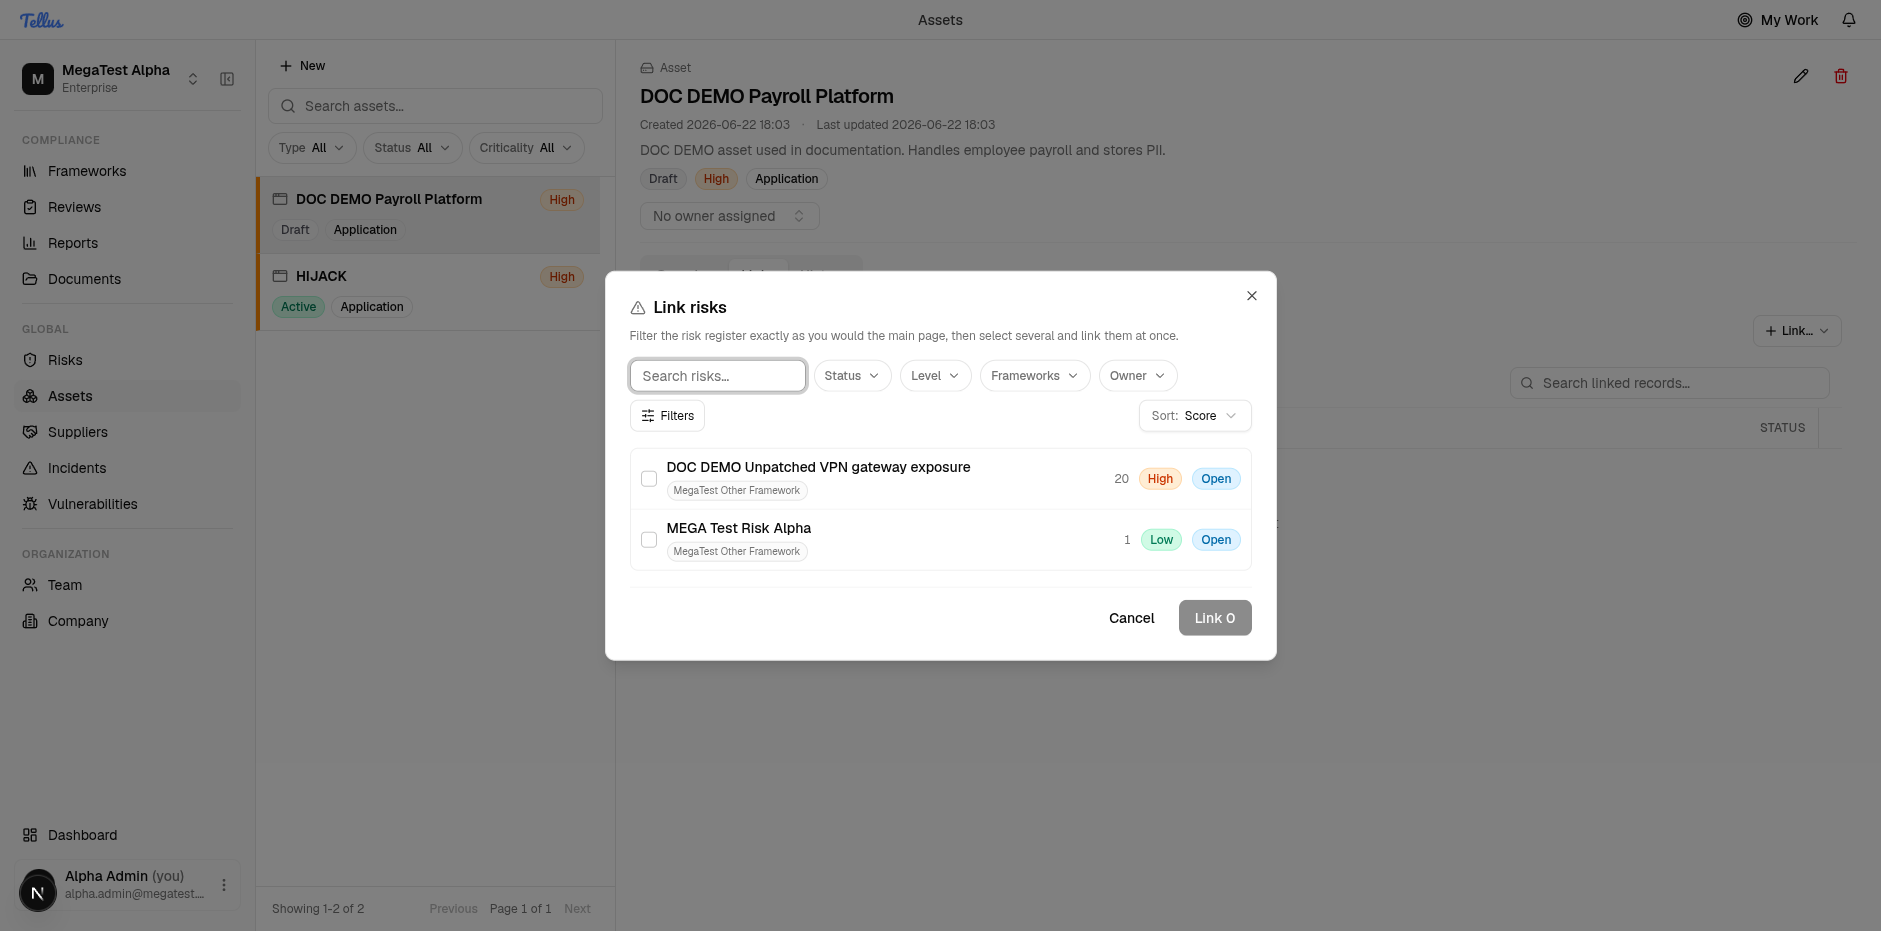Screen dimensions: 1896x931
Task: Click the Vulnerabilities bug icon
Action: pyautogui.click(x=30, y=504)
